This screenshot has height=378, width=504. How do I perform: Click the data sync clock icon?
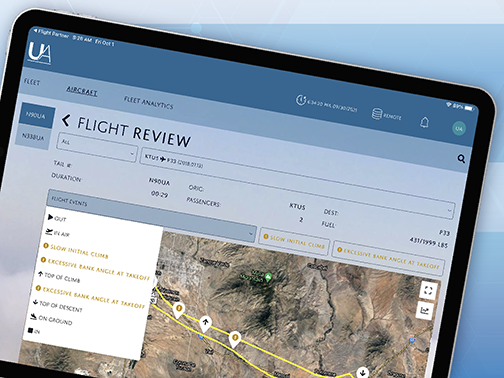point(301,100)
